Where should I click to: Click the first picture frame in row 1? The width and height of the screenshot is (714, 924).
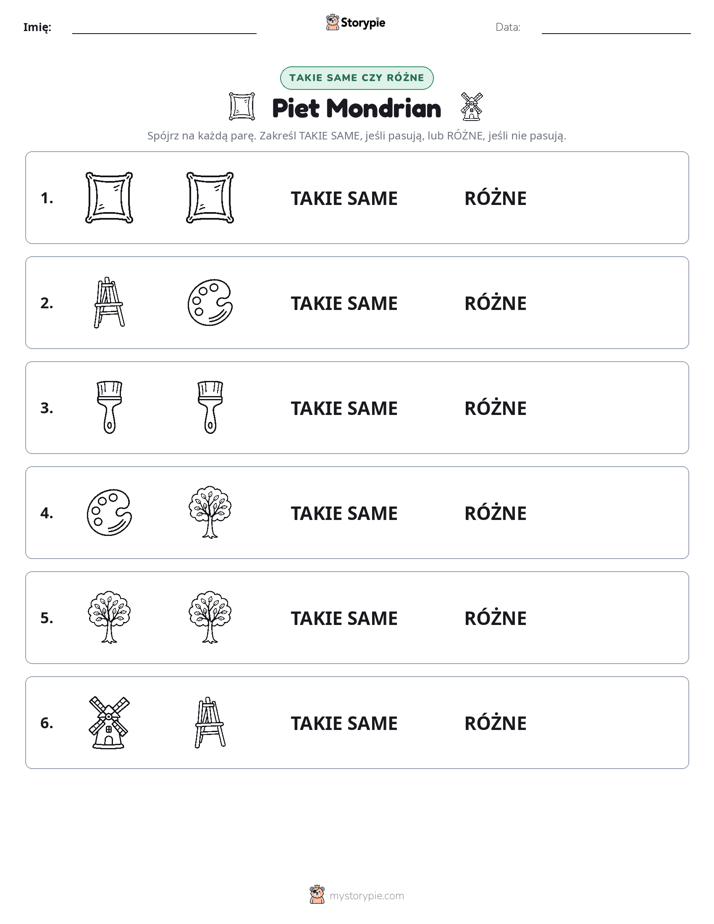[109, 197]
